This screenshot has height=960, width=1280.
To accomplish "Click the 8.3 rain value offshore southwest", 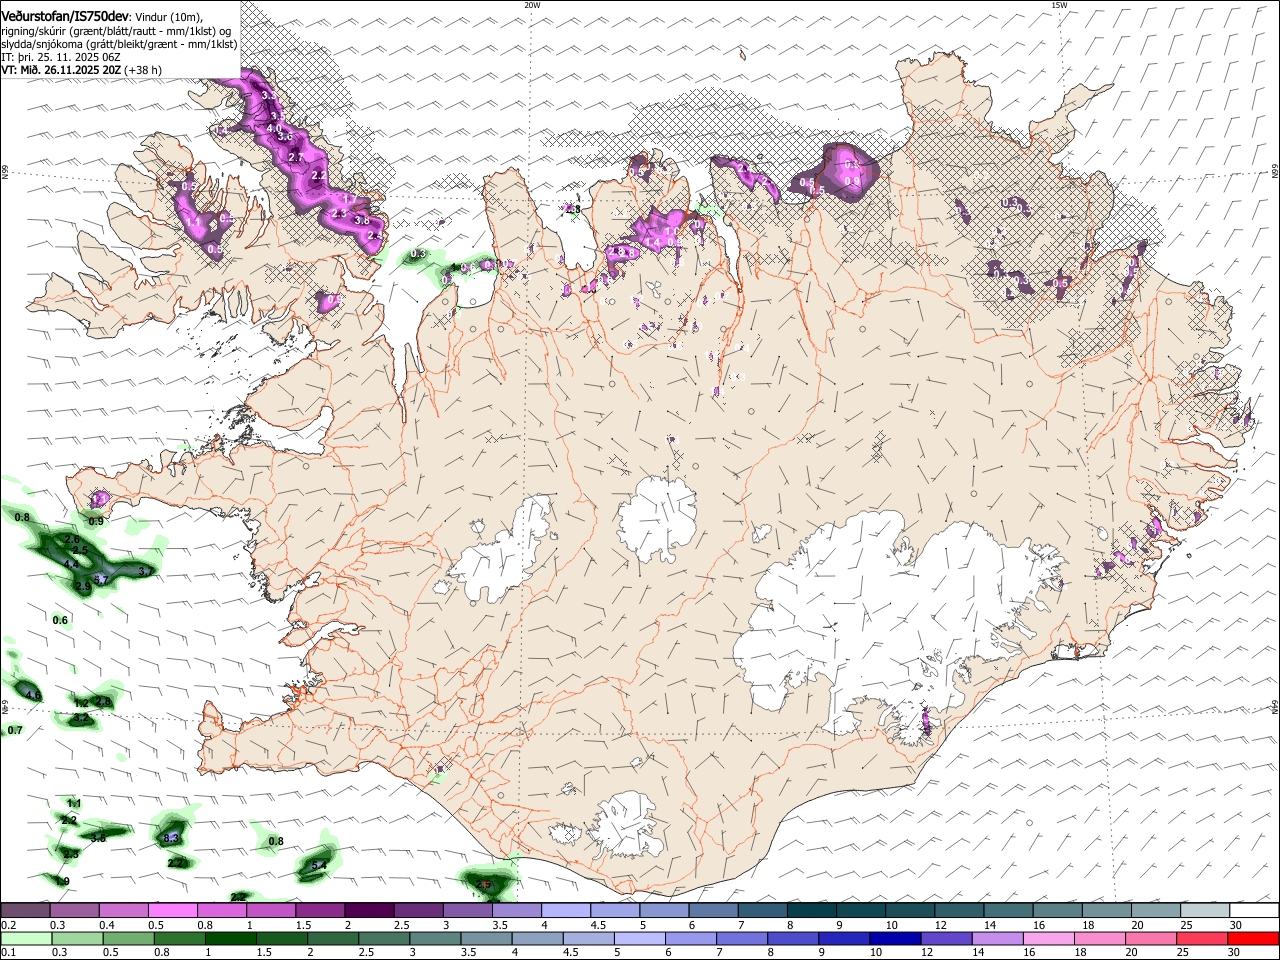I will click(170, 837).
